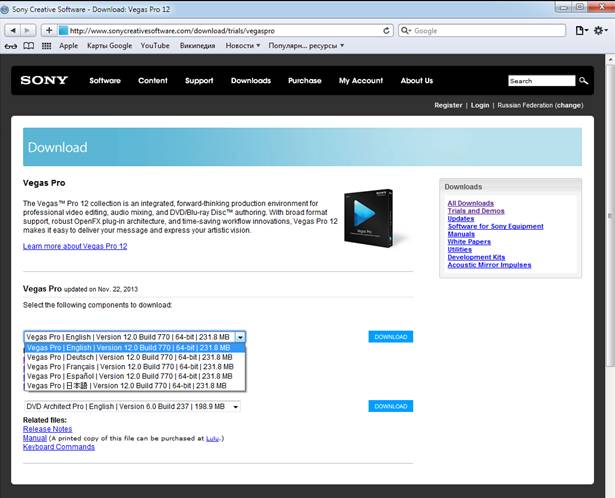Click DOWNLOAD button for Vegas Pro
The width and height of the screenshot is (615, 498).
pos(391,337)
